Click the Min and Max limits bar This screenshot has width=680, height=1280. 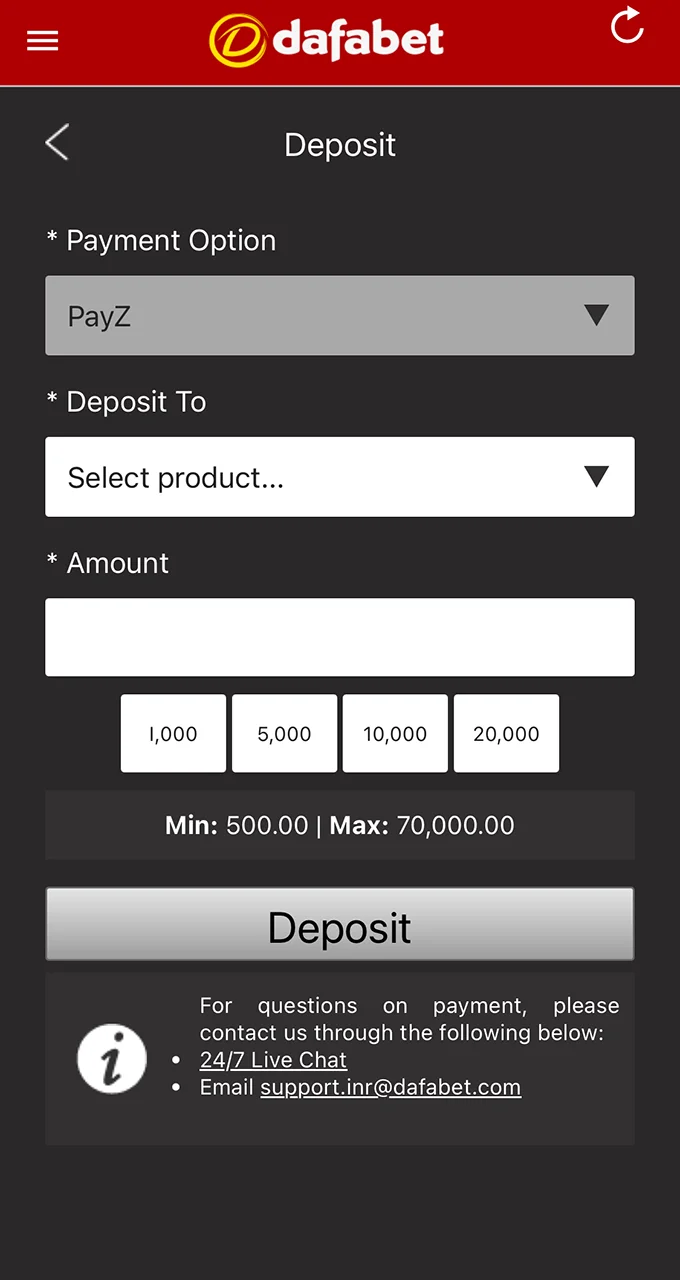340,825
